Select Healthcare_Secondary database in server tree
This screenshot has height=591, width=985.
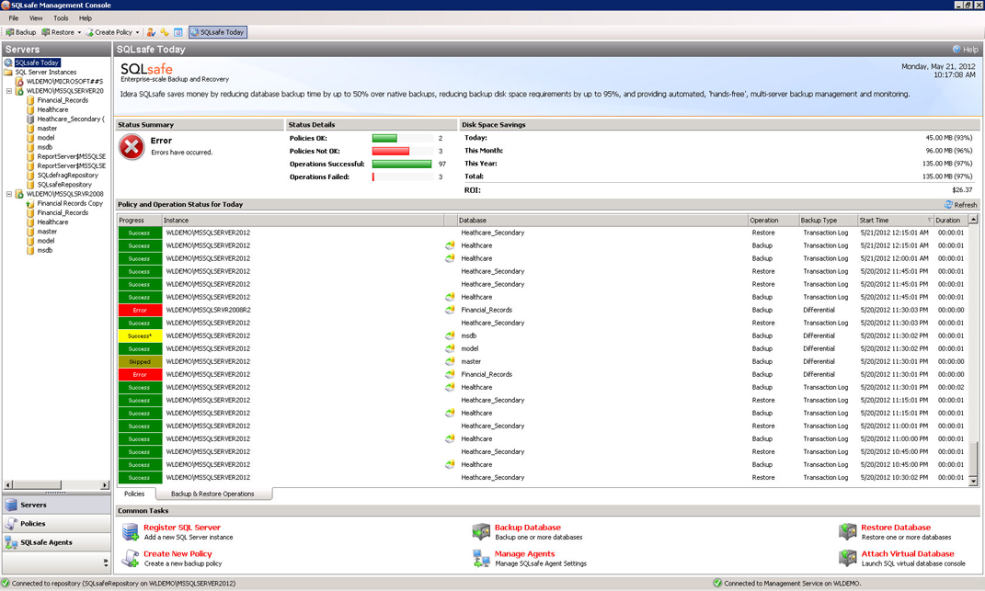tap(70, 119)
